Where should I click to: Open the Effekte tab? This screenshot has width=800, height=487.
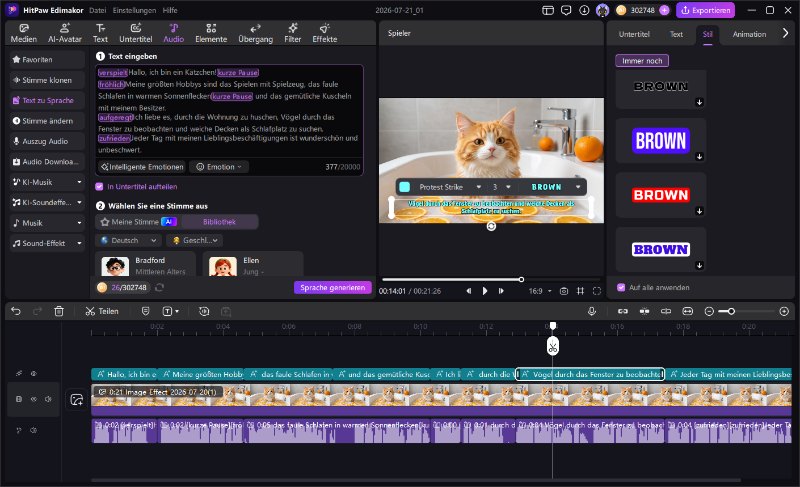coord(325,33)
